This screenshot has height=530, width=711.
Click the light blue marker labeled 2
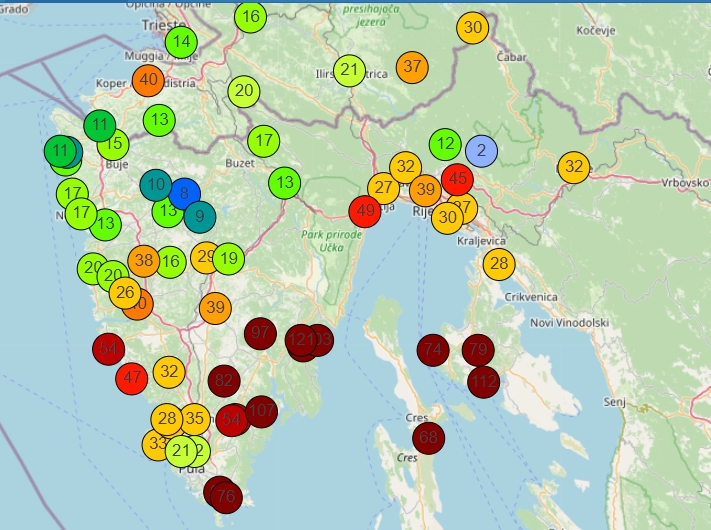coord(481,149)
